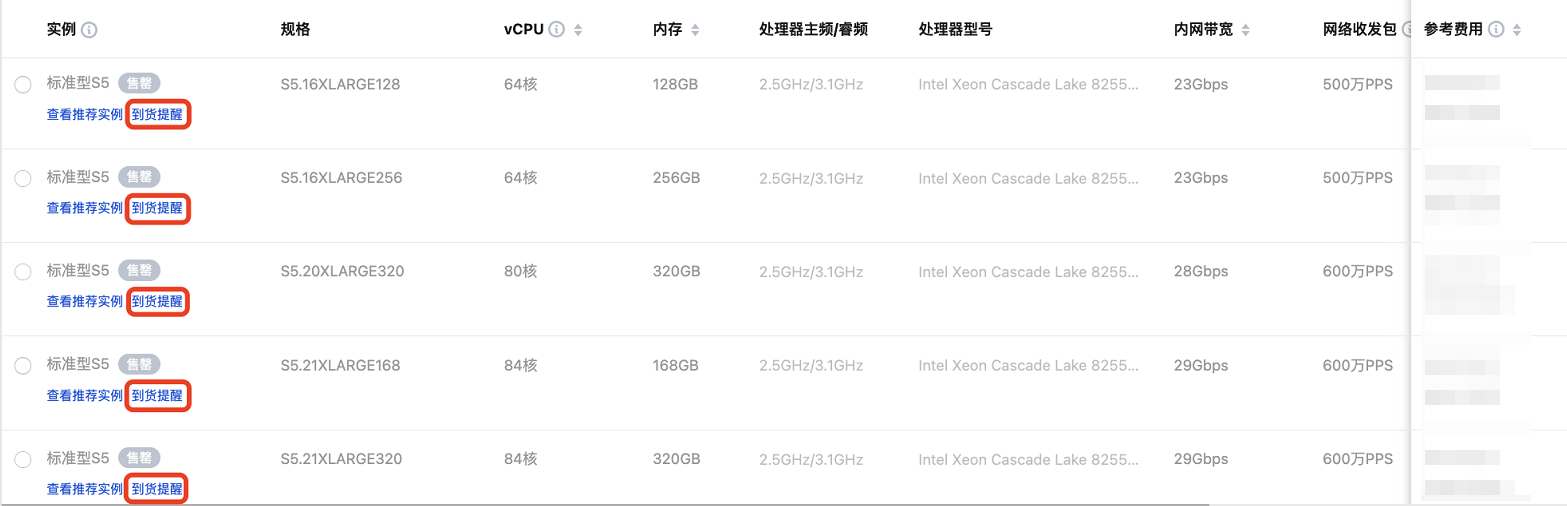Select the S5.16XLARGE256 instance radio button
This screenshot has height=506, width=1567.
click(23, 178)
